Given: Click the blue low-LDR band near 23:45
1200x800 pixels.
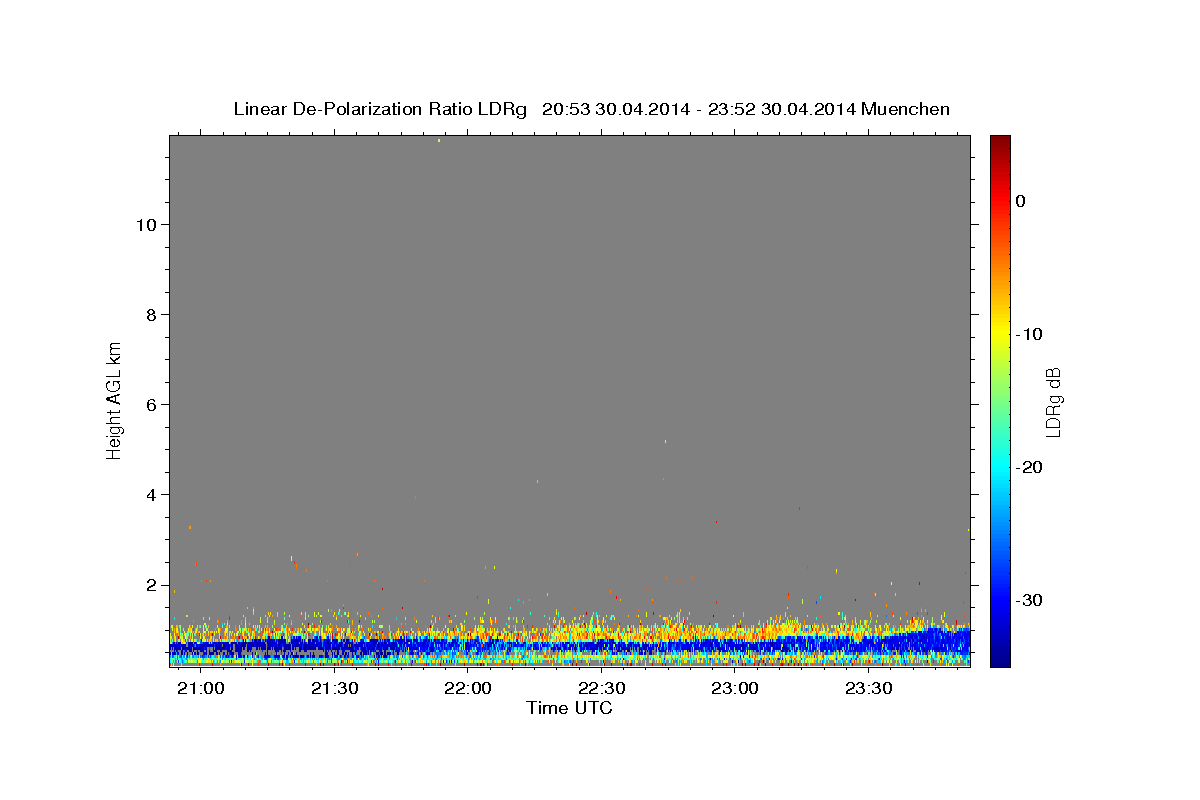Looking at the screenshot, I should [x=936, y=641].
